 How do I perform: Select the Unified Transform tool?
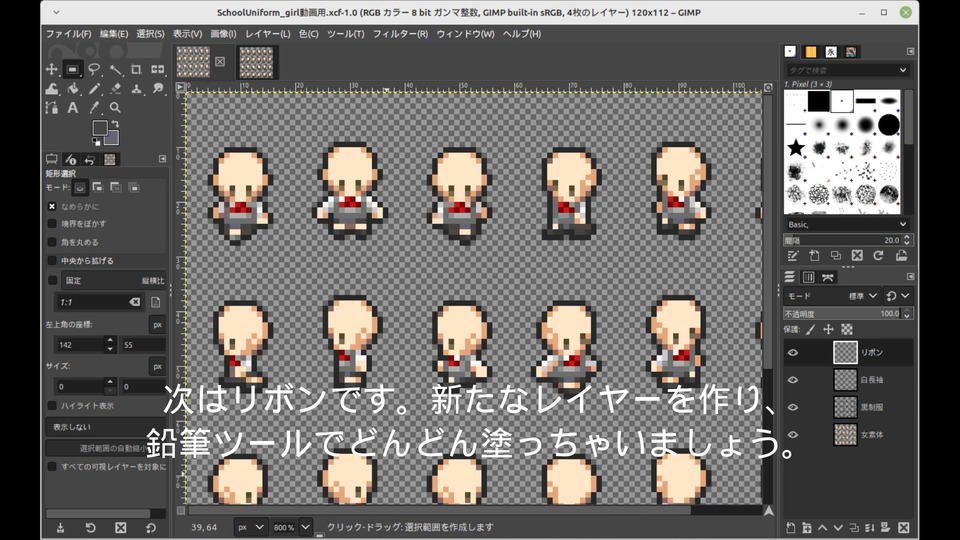(157, 69)
